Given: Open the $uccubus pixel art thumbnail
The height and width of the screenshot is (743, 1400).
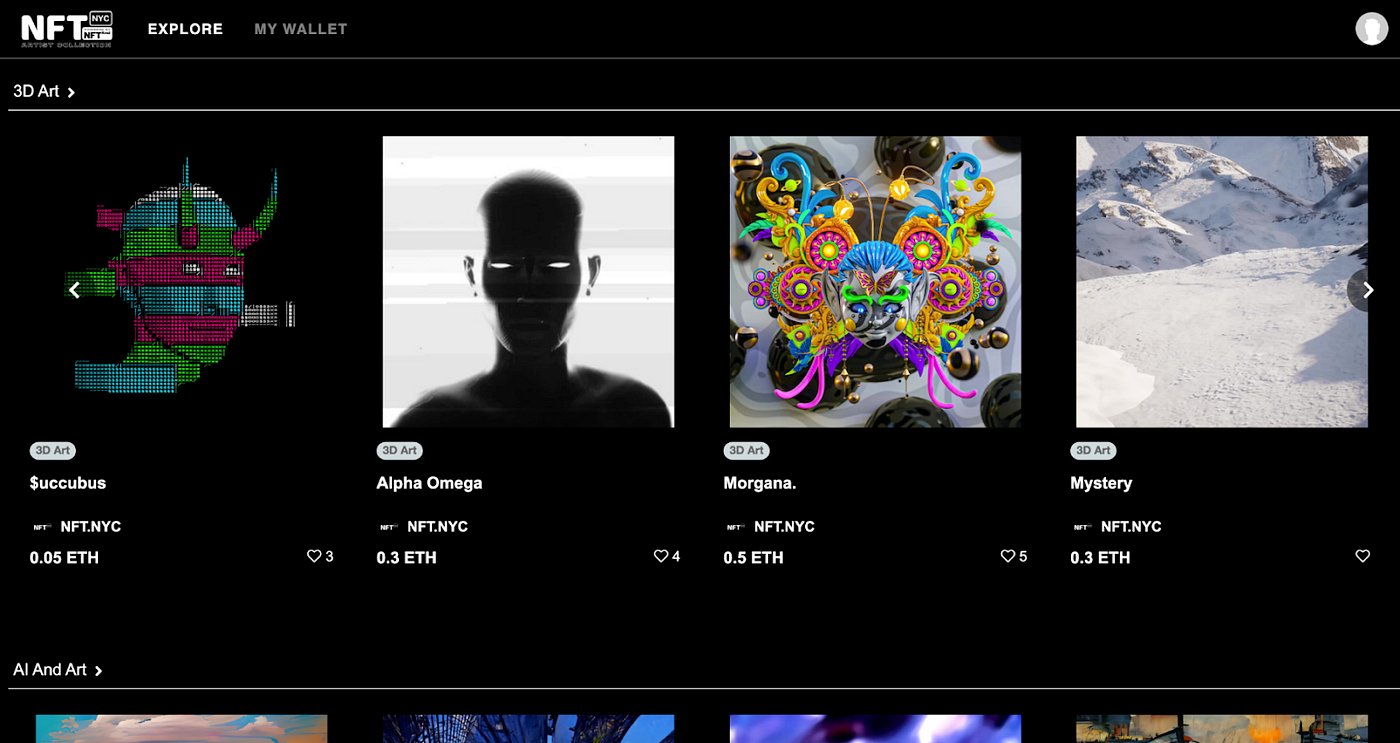Looking at the screenshot, I should click(x=181, y=282).
